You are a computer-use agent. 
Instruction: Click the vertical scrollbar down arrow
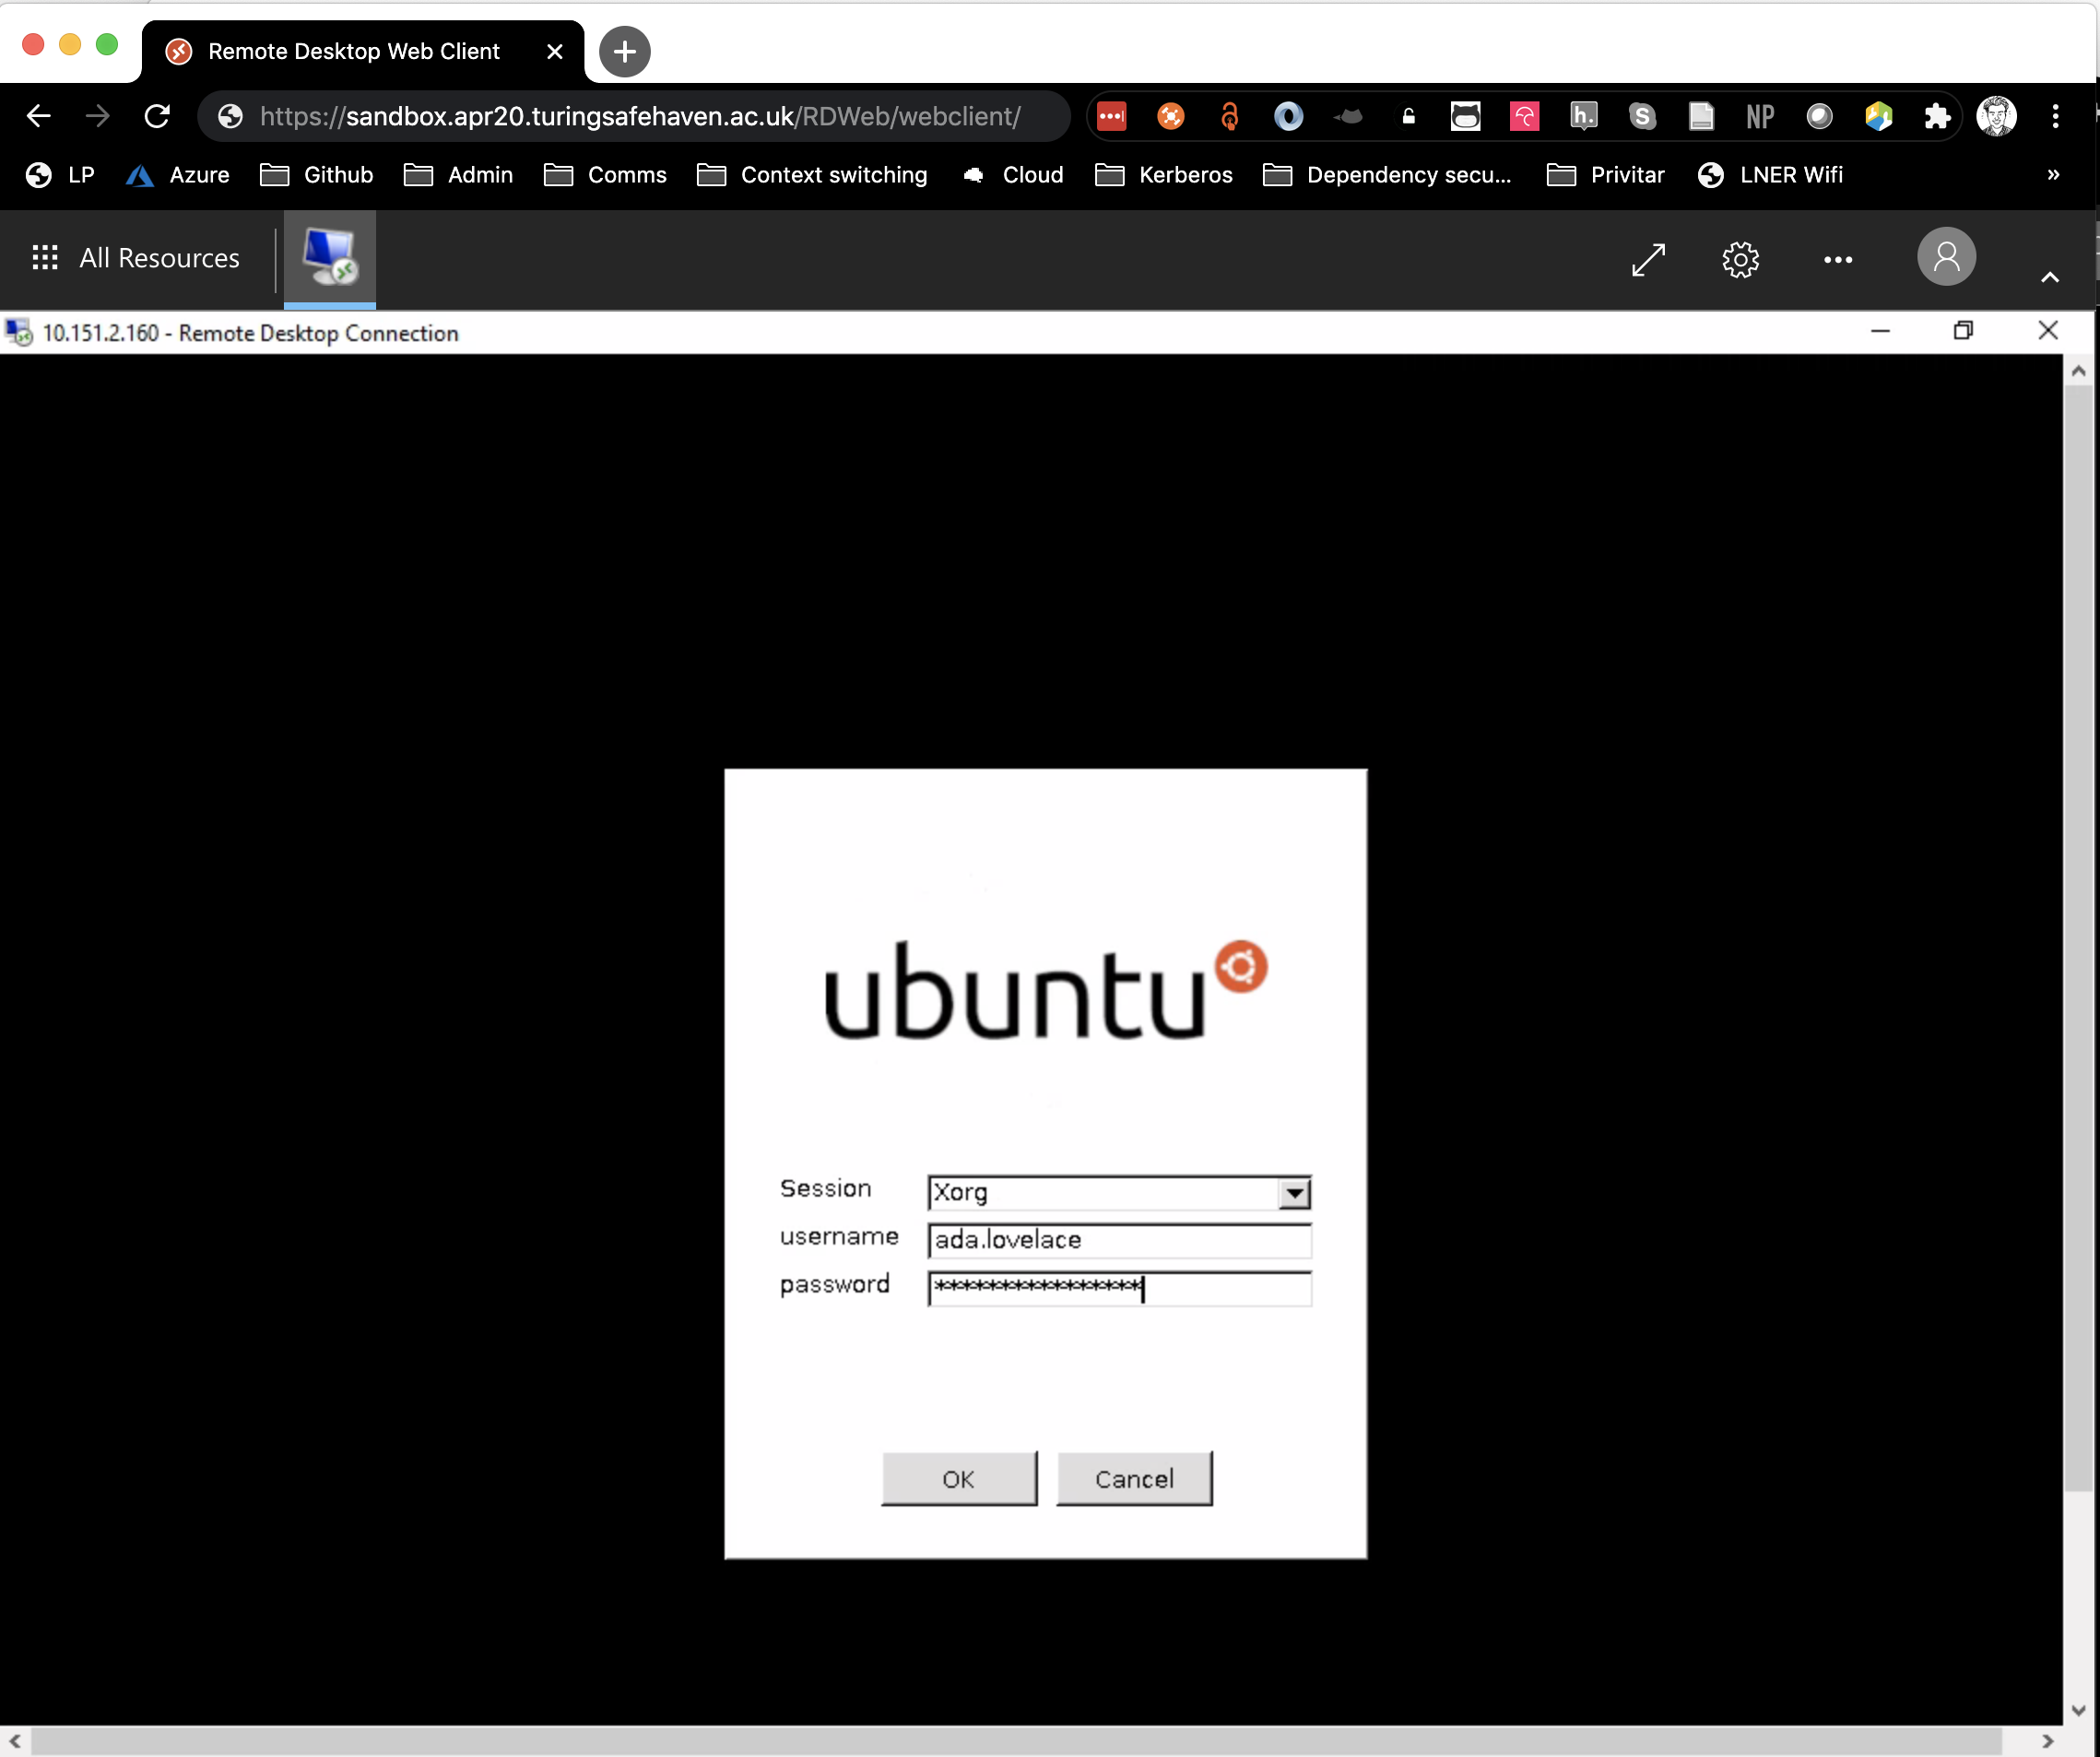[x=2079, y=1711]
